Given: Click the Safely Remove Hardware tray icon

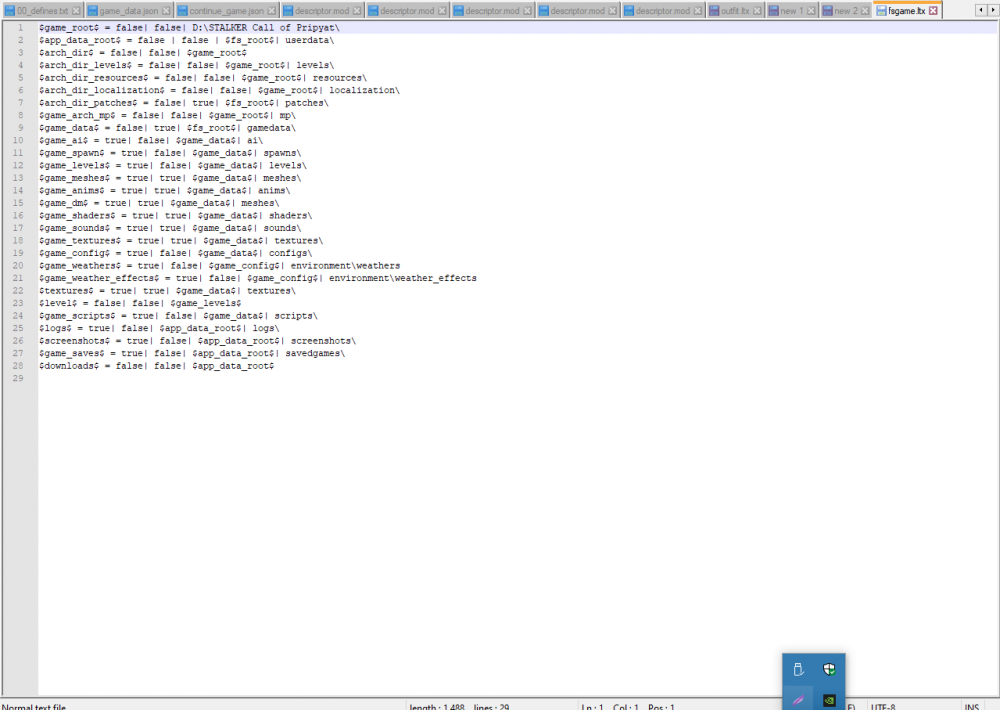Looking at the screenshot, I should point(797,669).
